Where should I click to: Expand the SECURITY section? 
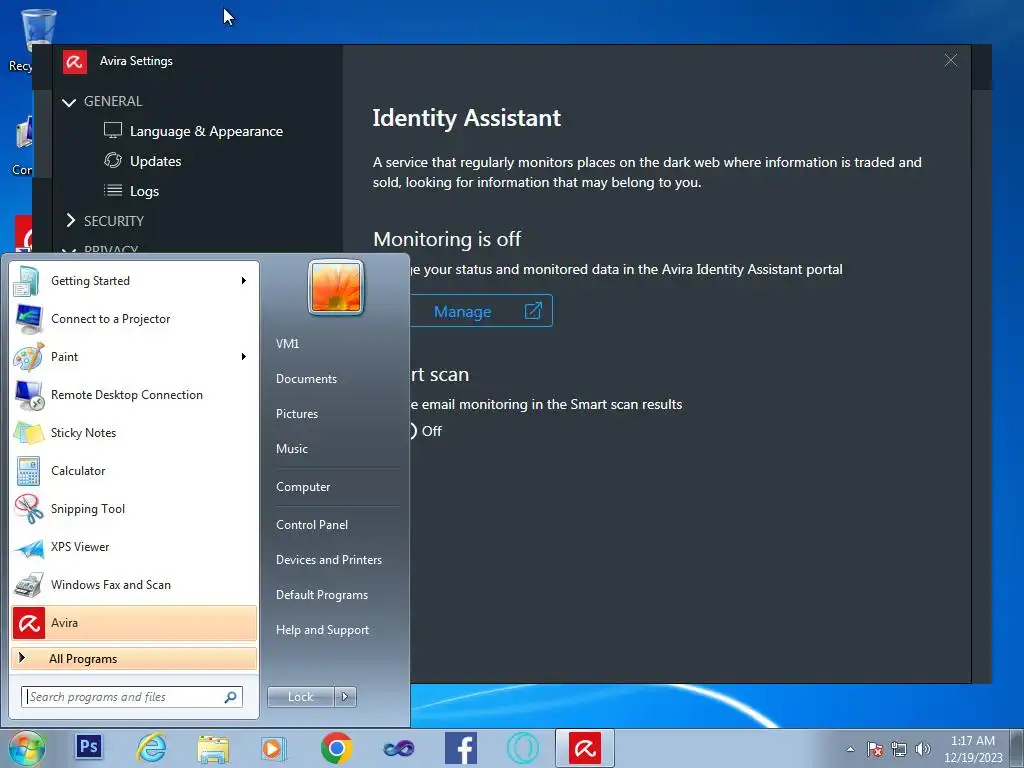click(x=71, y=221)
